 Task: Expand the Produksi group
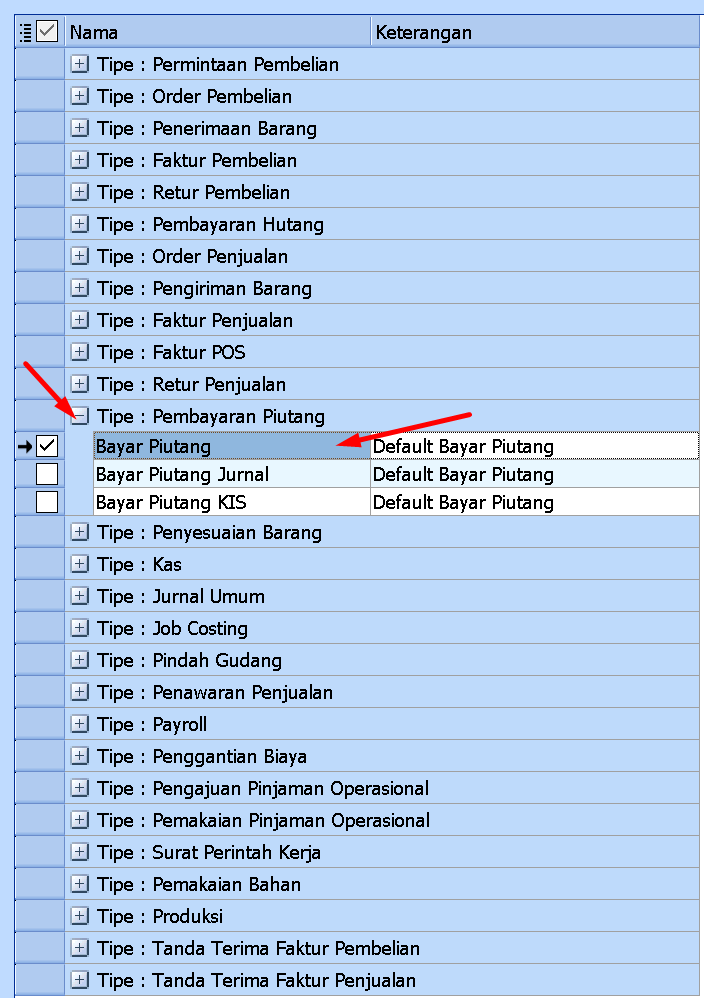click(80, 917)
